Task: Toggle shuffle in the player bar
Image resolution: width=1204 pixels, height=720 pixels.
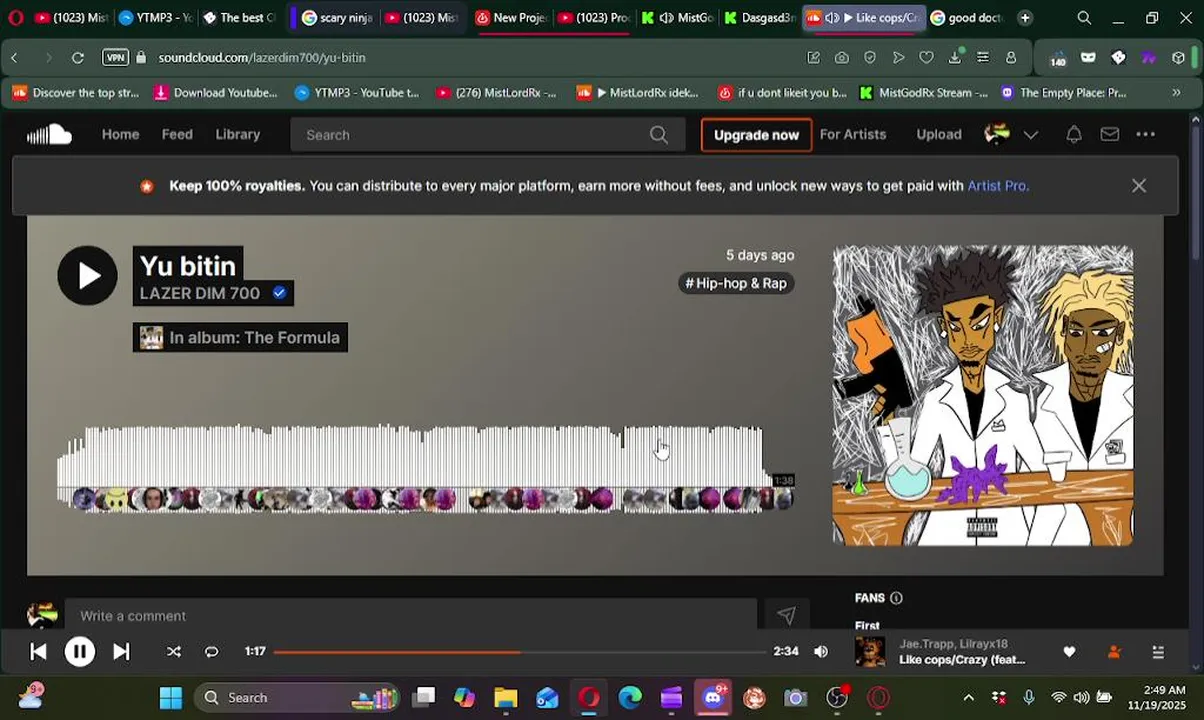Action: pyautogui.click(x=174, y=652)
